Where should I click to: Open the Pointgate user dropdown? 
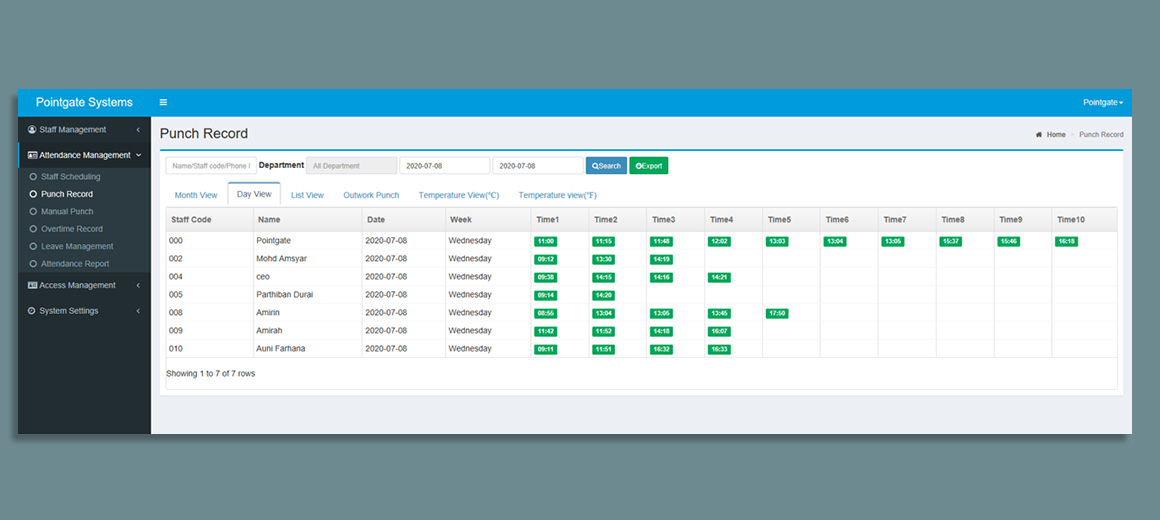(1103, 102)
